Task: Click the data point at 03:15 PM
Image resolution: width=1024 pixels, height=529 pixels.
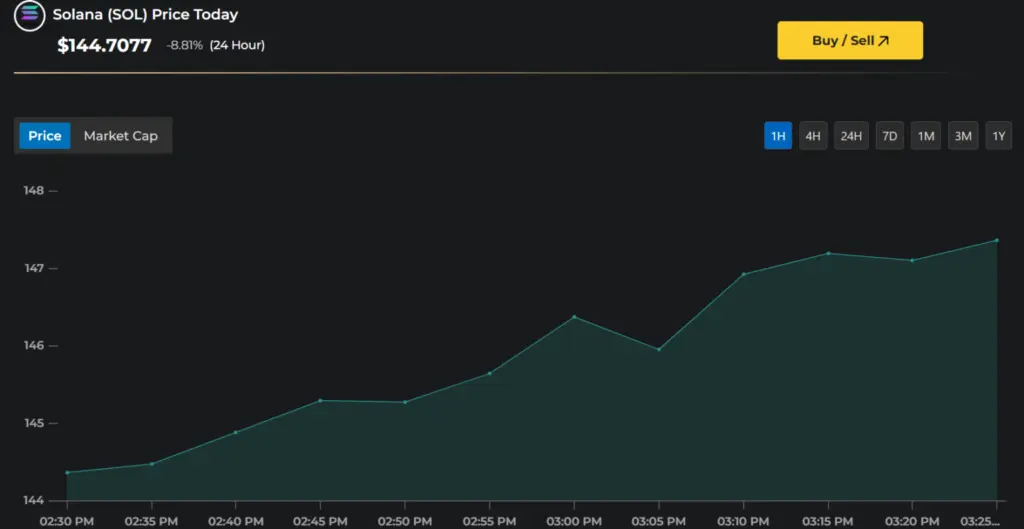Action: click(828, 253)
